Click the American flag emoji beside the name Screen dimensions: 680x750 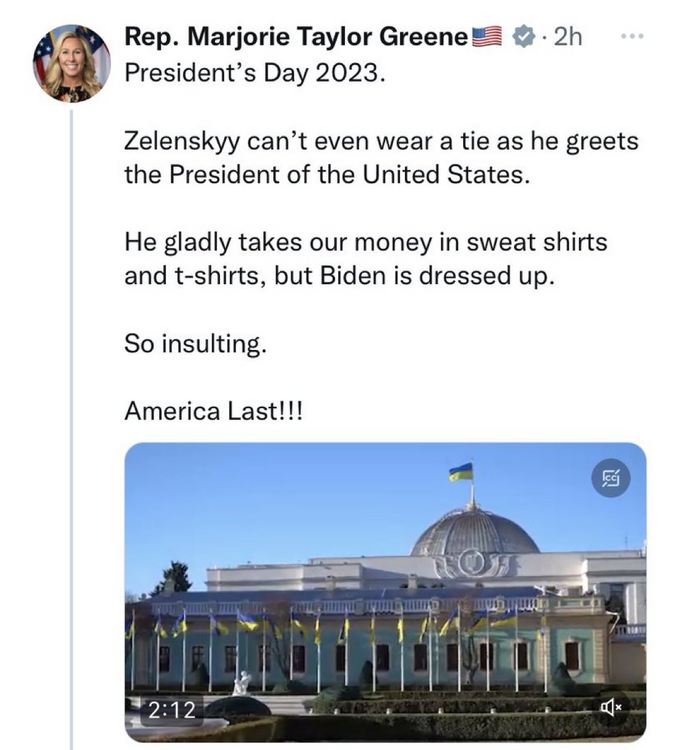(x=487, y=38)
